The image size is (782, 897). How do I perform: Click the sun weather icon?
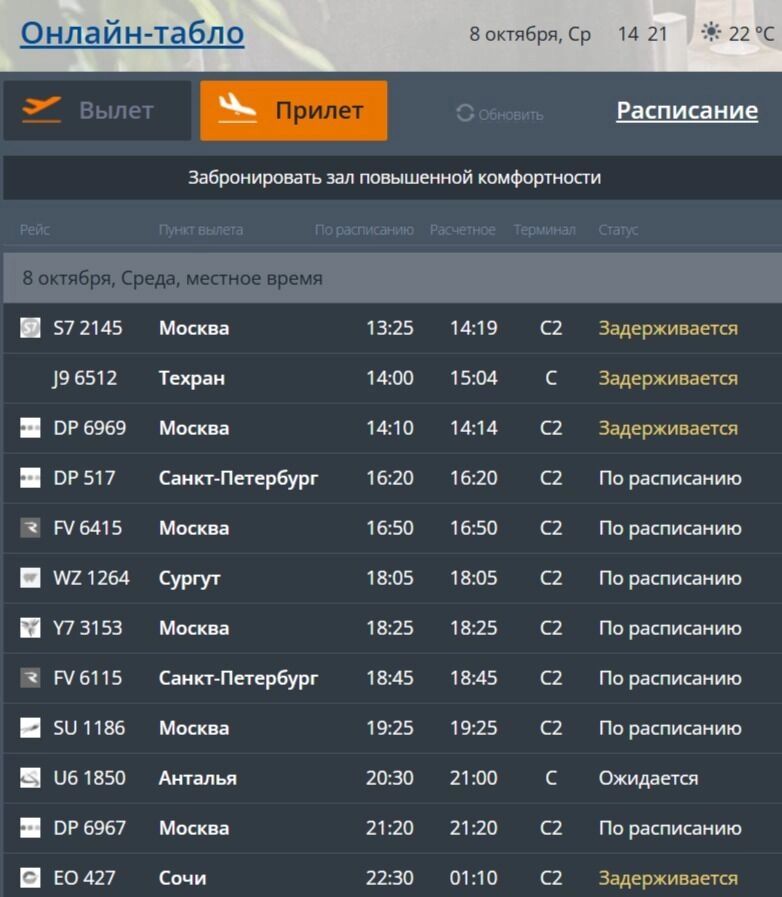[711, 33]
